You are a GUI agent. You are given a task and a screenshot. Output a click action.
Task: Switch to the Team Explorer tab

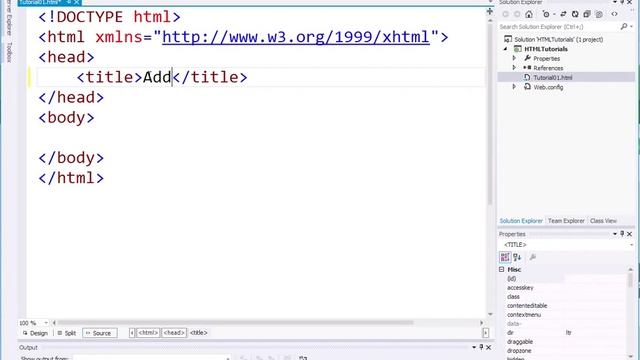[566, 221]
